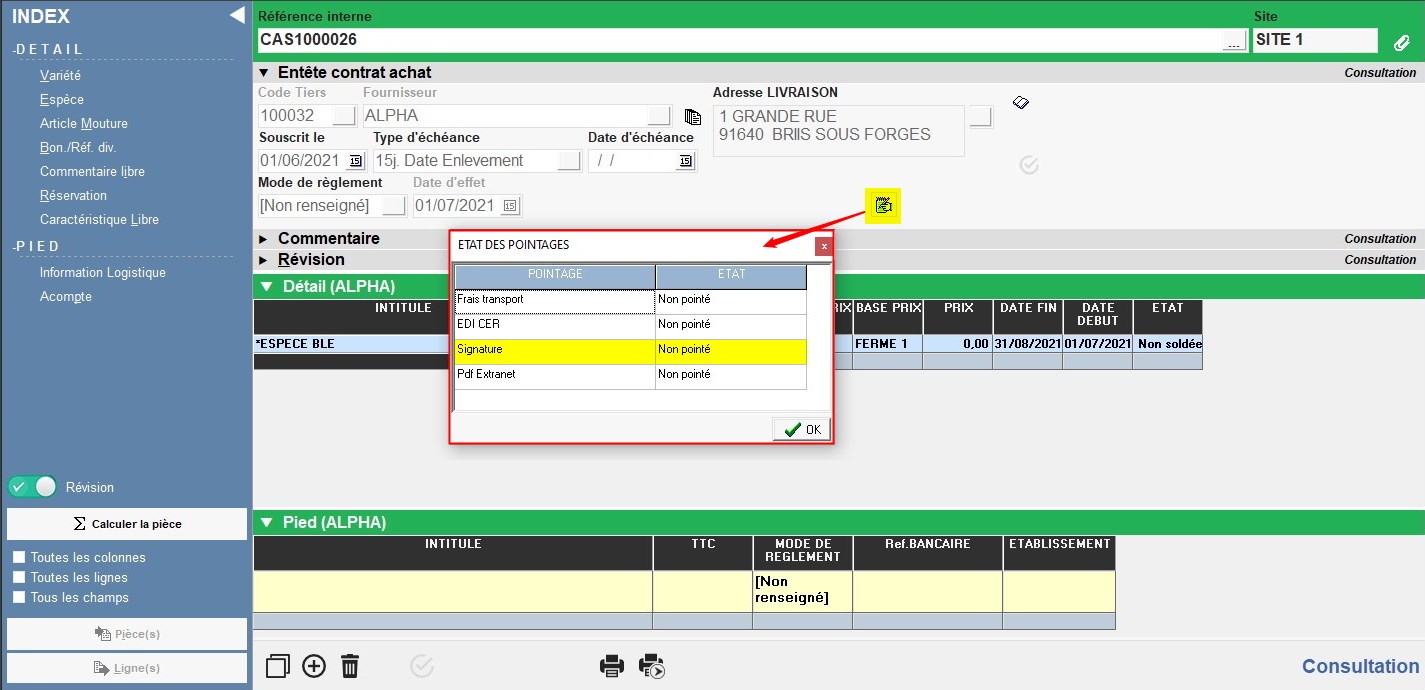Click the yellow highlighted pointage status icon
The width and height of the screenshot is (1425, 690).
point(883,205)
